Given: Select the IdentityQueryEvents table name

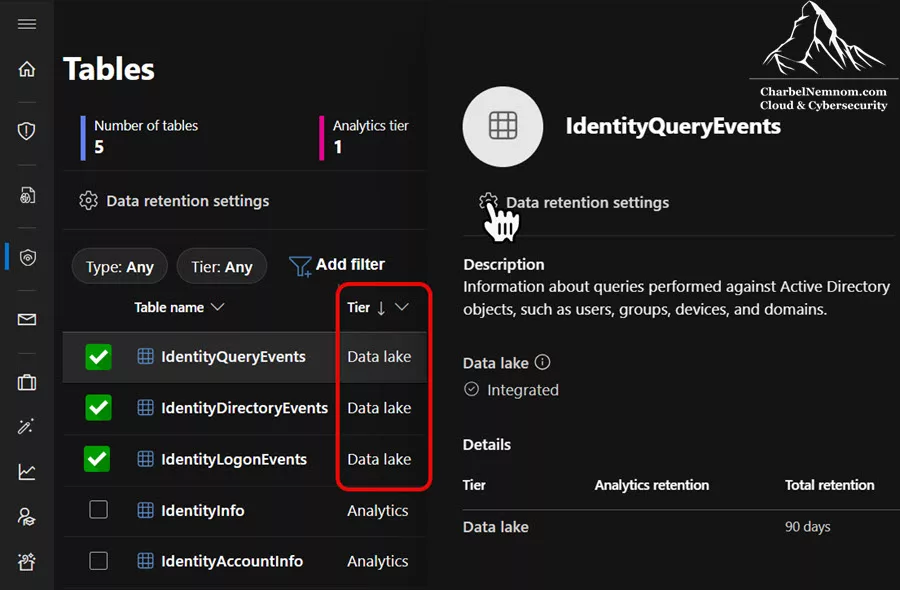Looking at the screenshot, I should pos(233,356).
